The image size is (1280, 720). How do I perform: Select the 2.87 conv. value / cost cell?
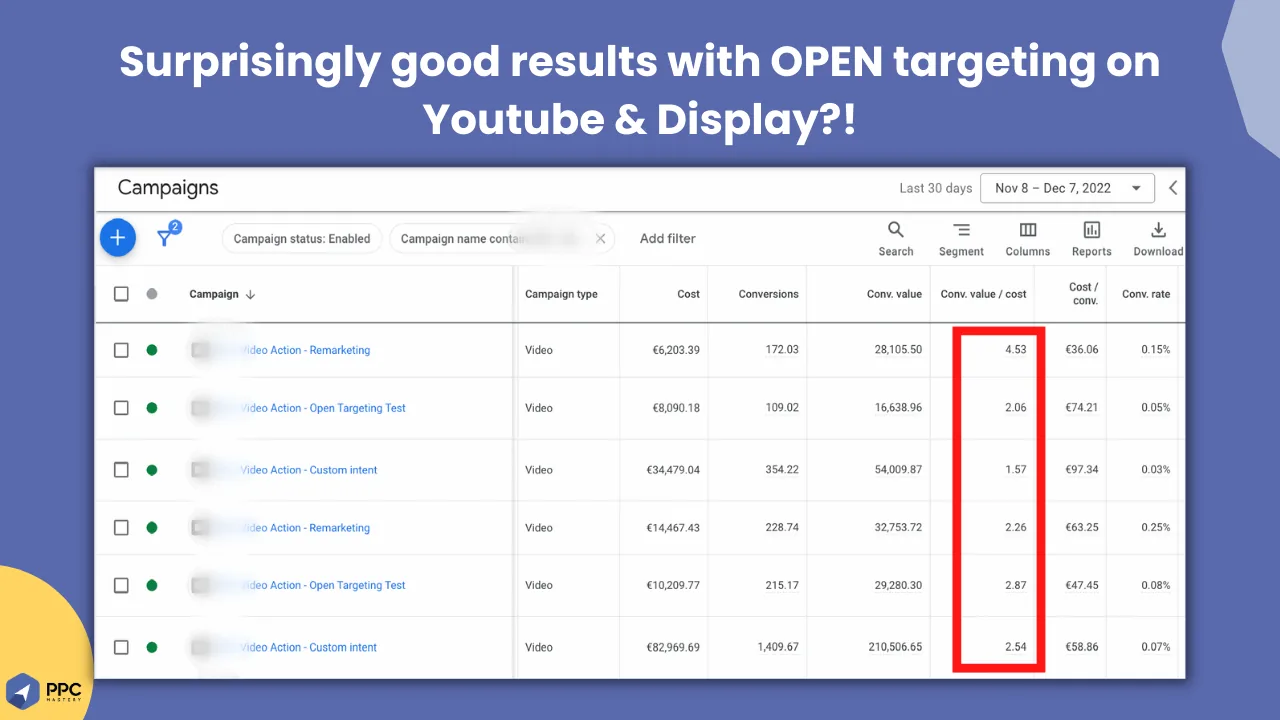(x=1016, y=586)
